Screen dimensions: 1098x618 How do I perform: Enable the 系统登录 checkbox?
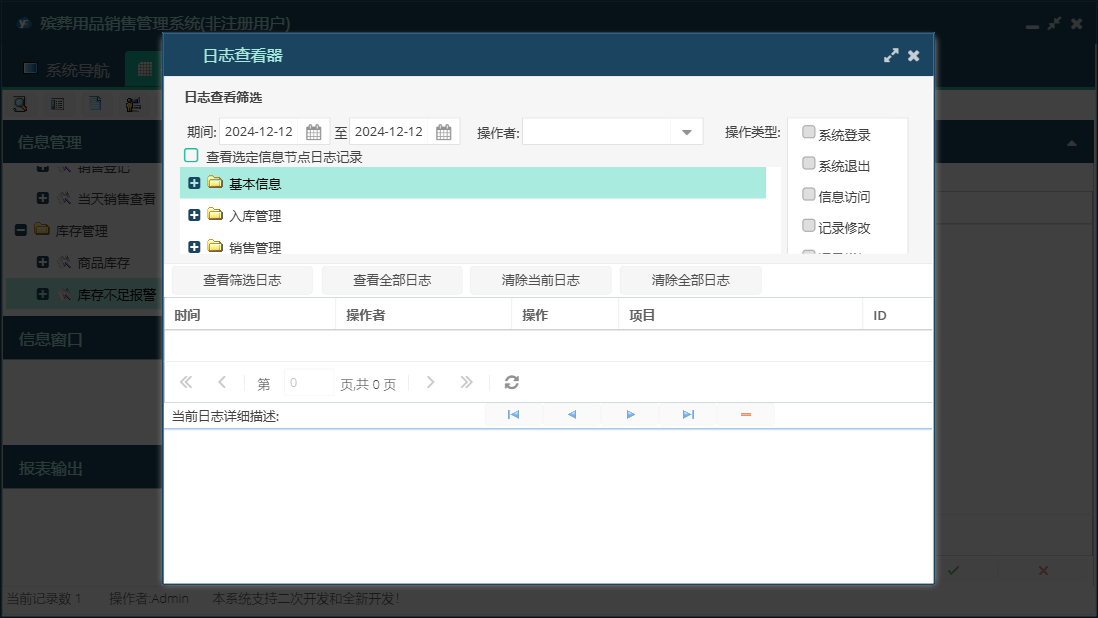coord(809,133)
